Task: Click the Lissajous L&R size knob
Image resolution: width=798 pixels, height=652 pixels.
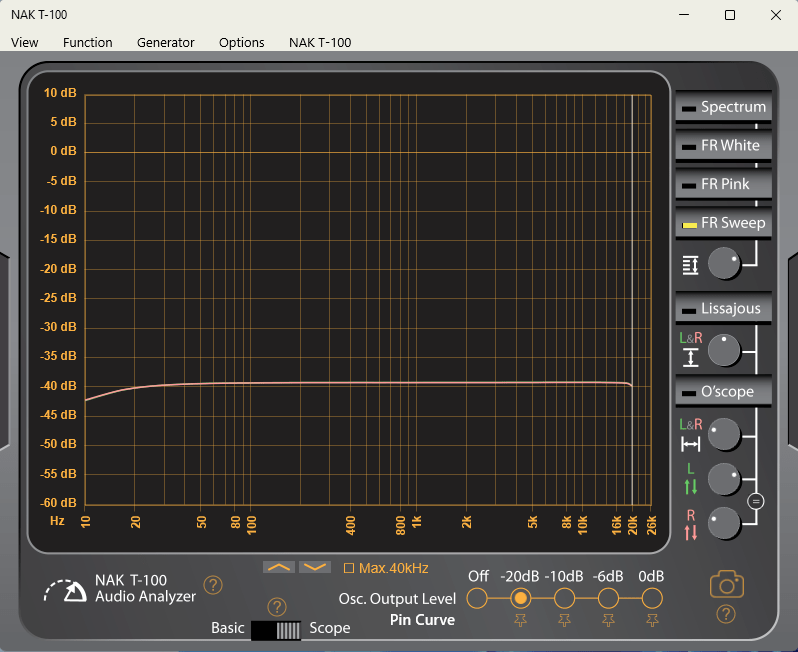Action: (x=724, y=350)
